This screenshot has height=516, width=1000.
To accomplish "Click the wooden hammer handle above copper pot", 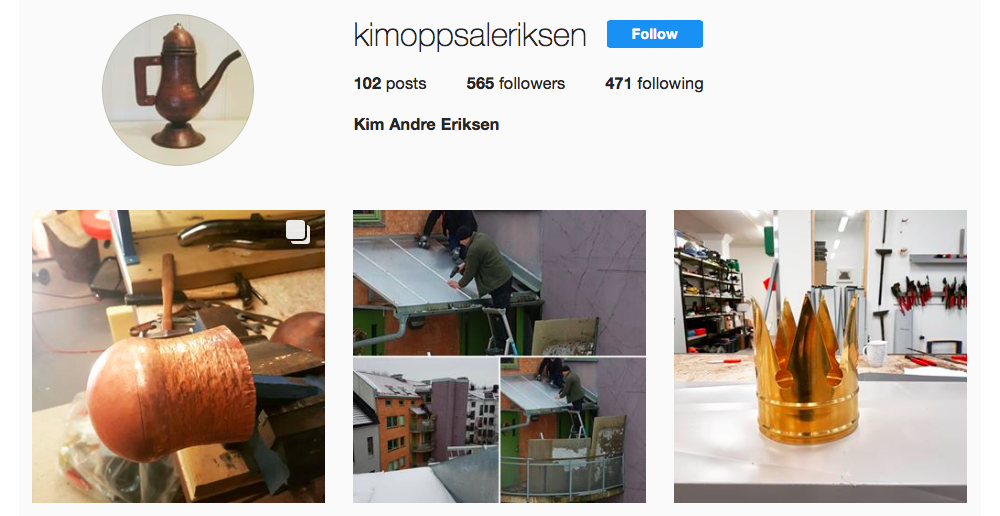I will (168, 292).
